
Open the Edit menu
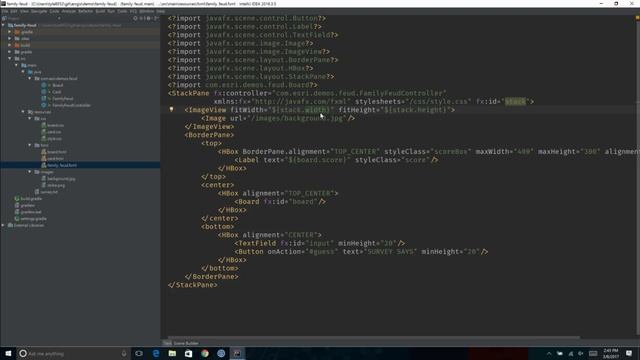coord(14,11)
